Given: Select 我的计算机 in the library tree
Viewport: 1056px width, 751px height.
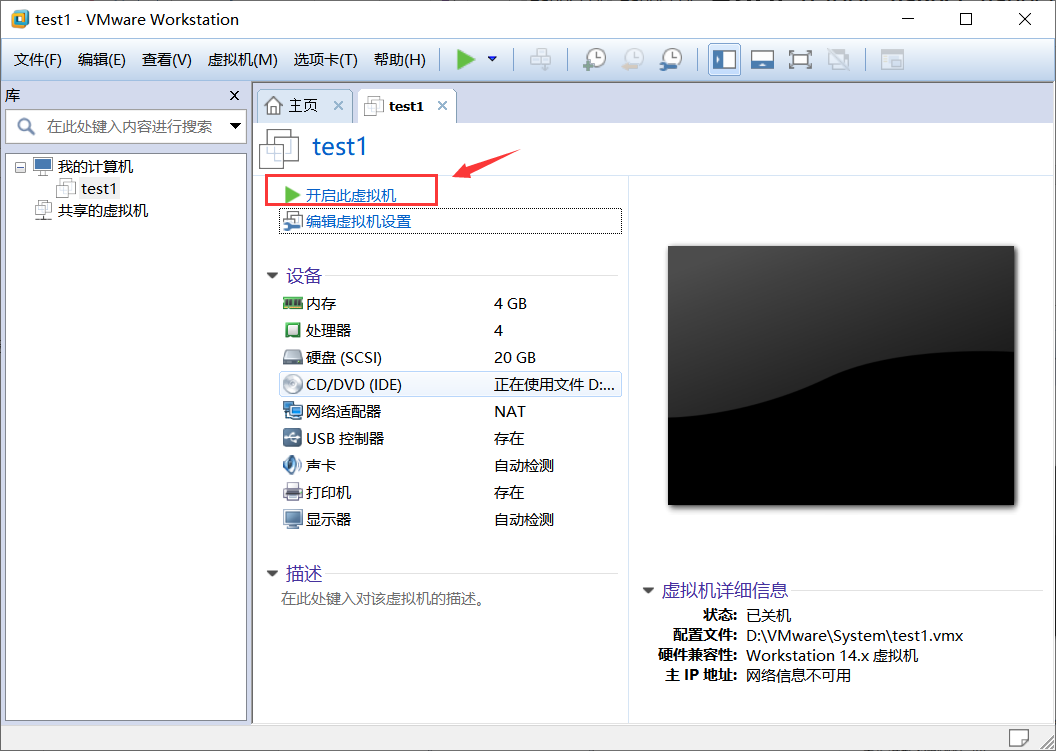Looking at the screenshot, I should point(95,166).
